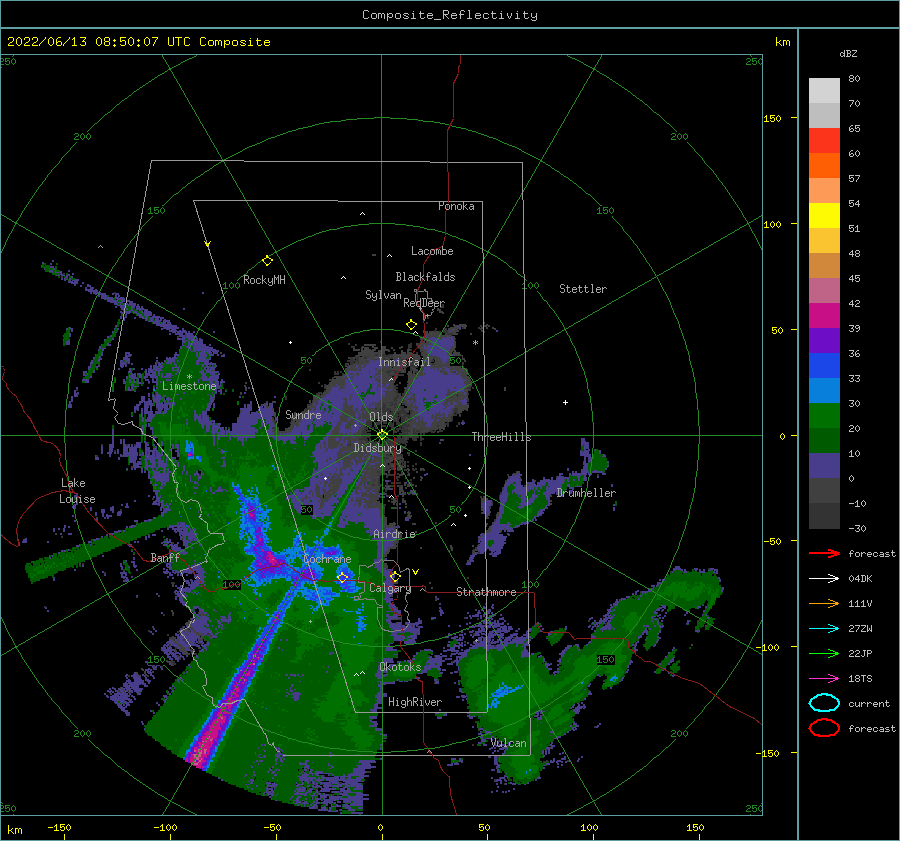
Task: Select the Drumheller label
Action: pos(585,493)
